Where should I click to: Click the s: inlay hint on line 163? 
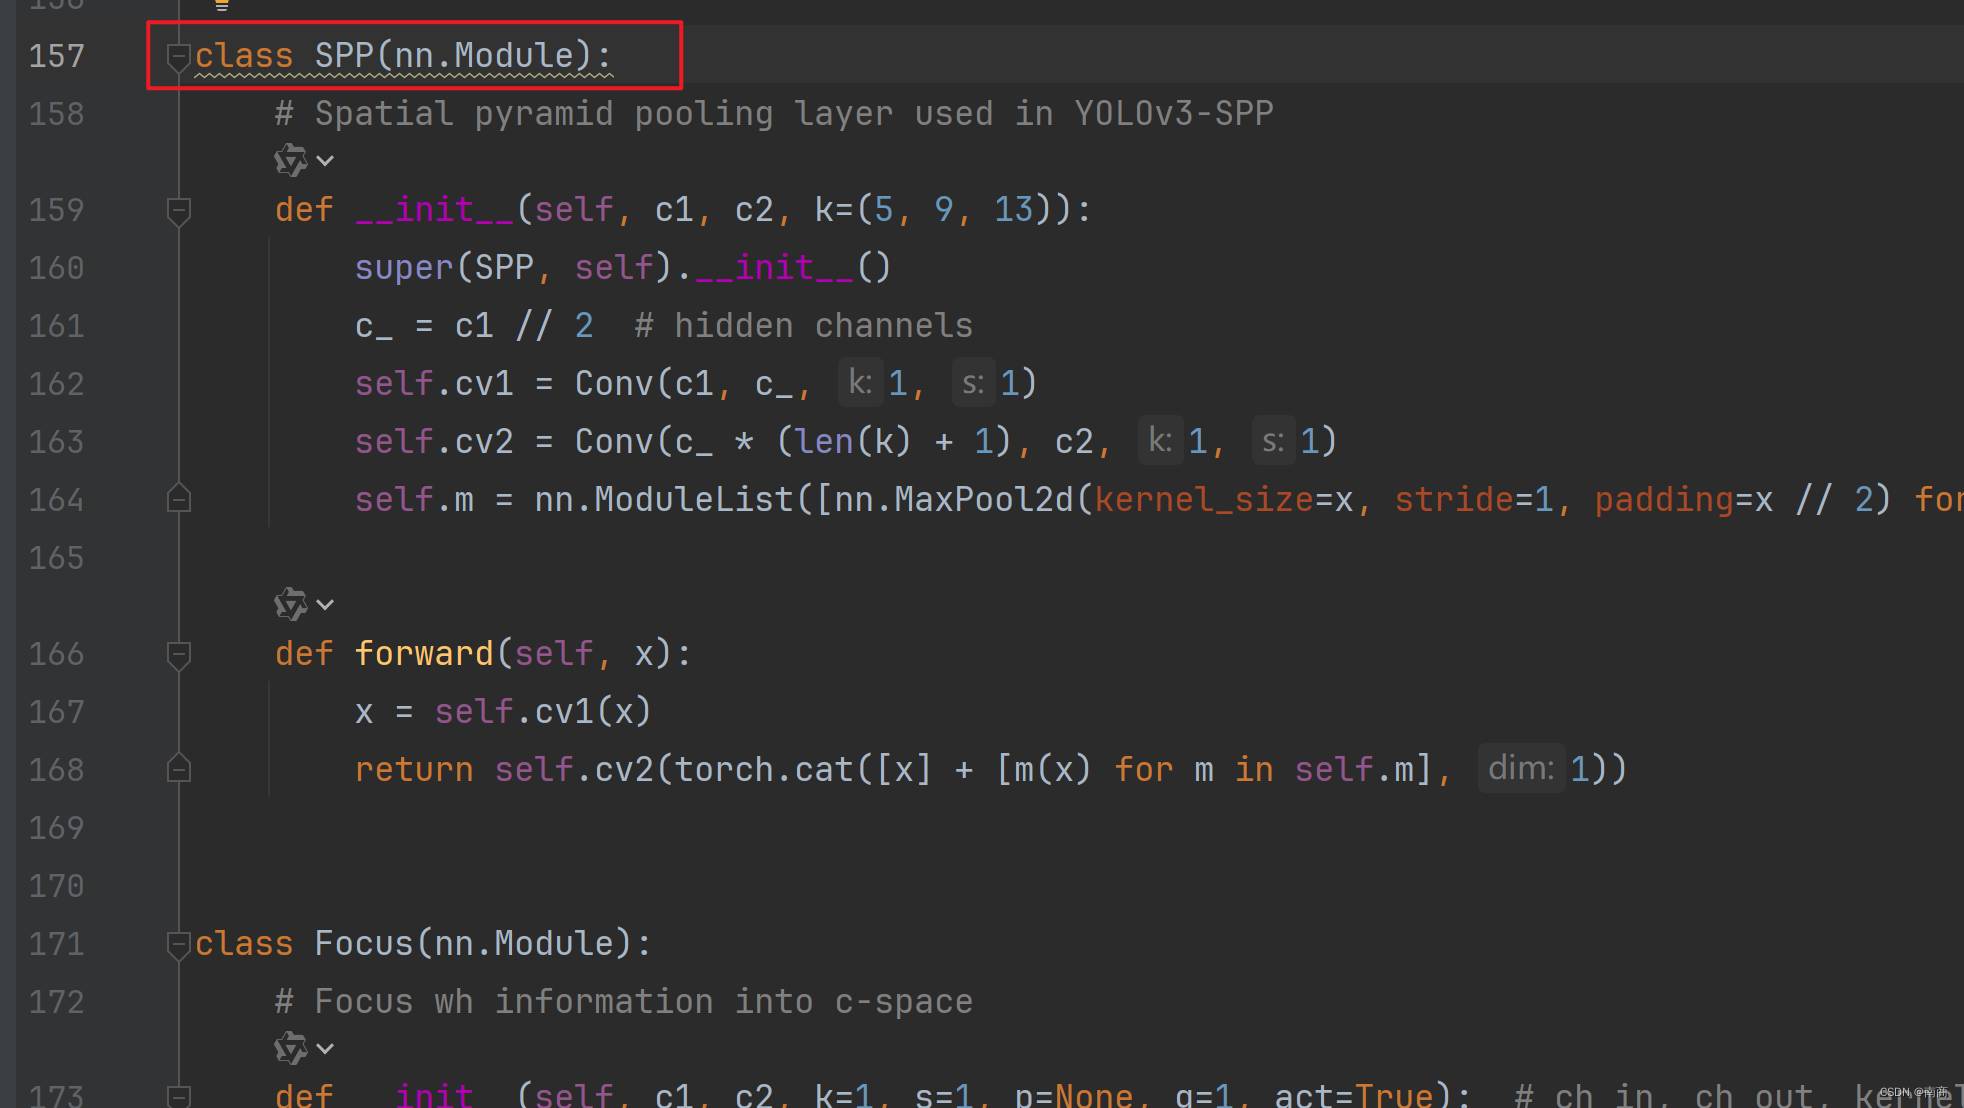click(1272, 440)
